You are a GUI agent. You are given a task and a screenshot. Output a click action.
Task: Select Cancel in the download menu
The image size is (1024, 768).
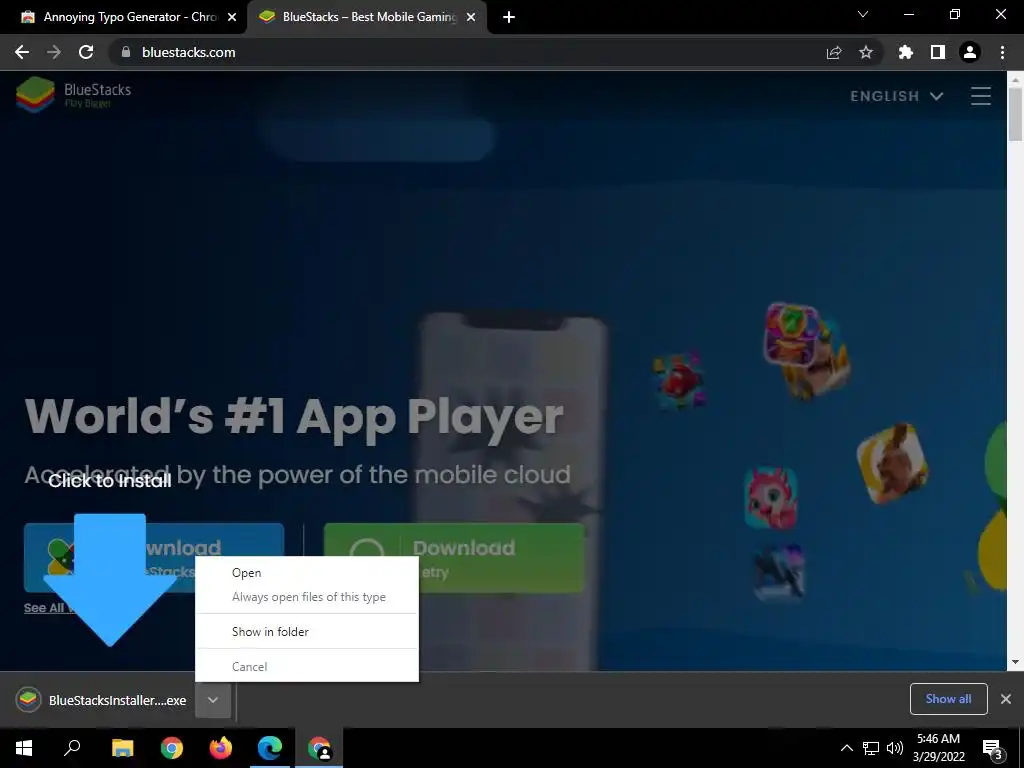(x=307, y=667)
